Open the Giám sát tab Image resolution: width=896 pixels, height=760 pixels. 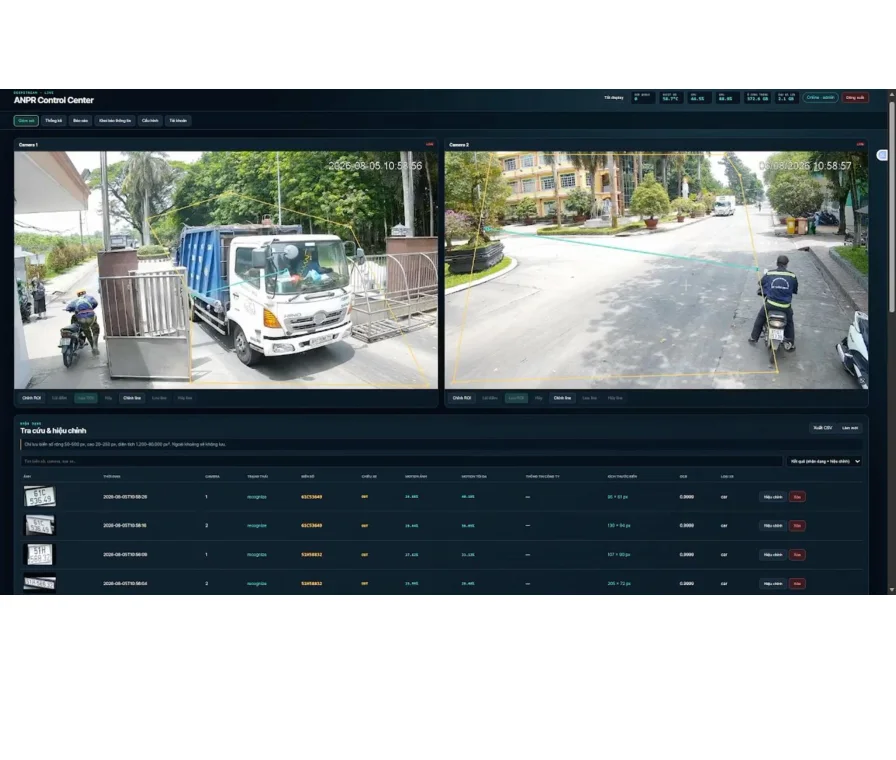(x=26, y=121)
